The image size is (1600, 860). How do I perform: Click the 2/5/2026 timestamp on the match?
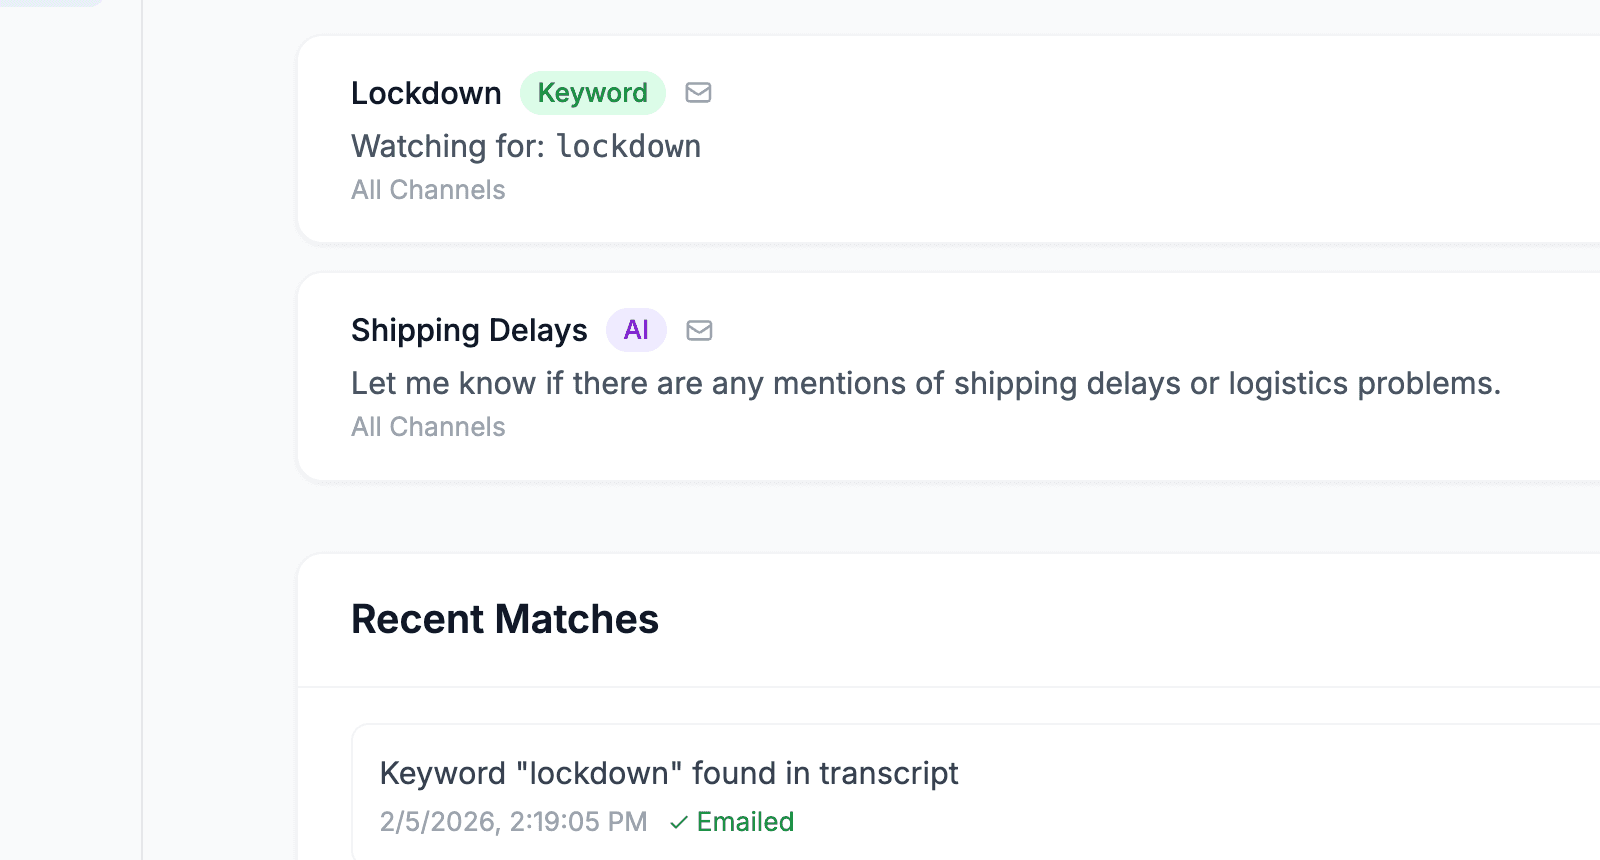(x=513, y=822)
